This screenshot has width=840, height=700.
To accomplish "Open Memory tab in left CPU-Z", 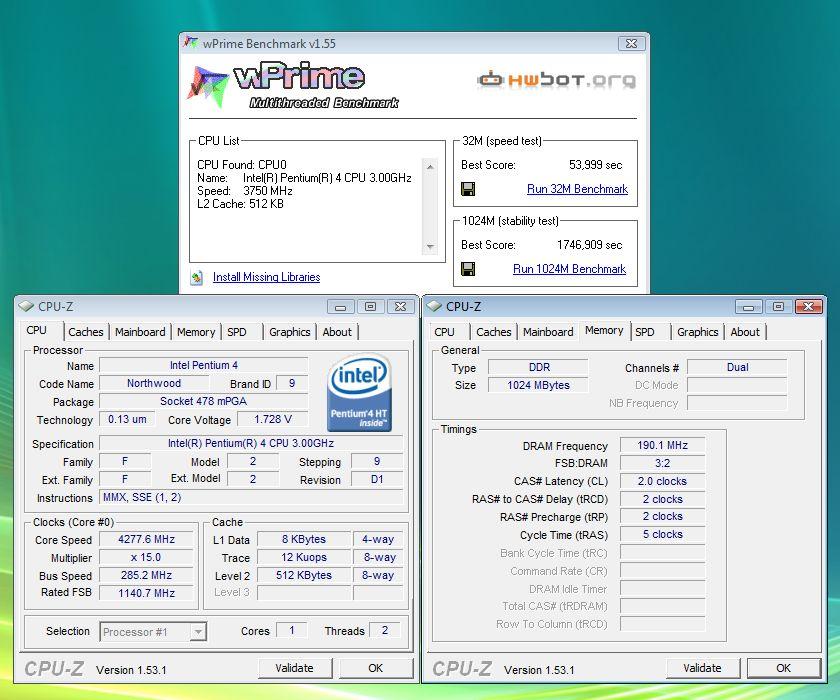I will click(196, 332).
